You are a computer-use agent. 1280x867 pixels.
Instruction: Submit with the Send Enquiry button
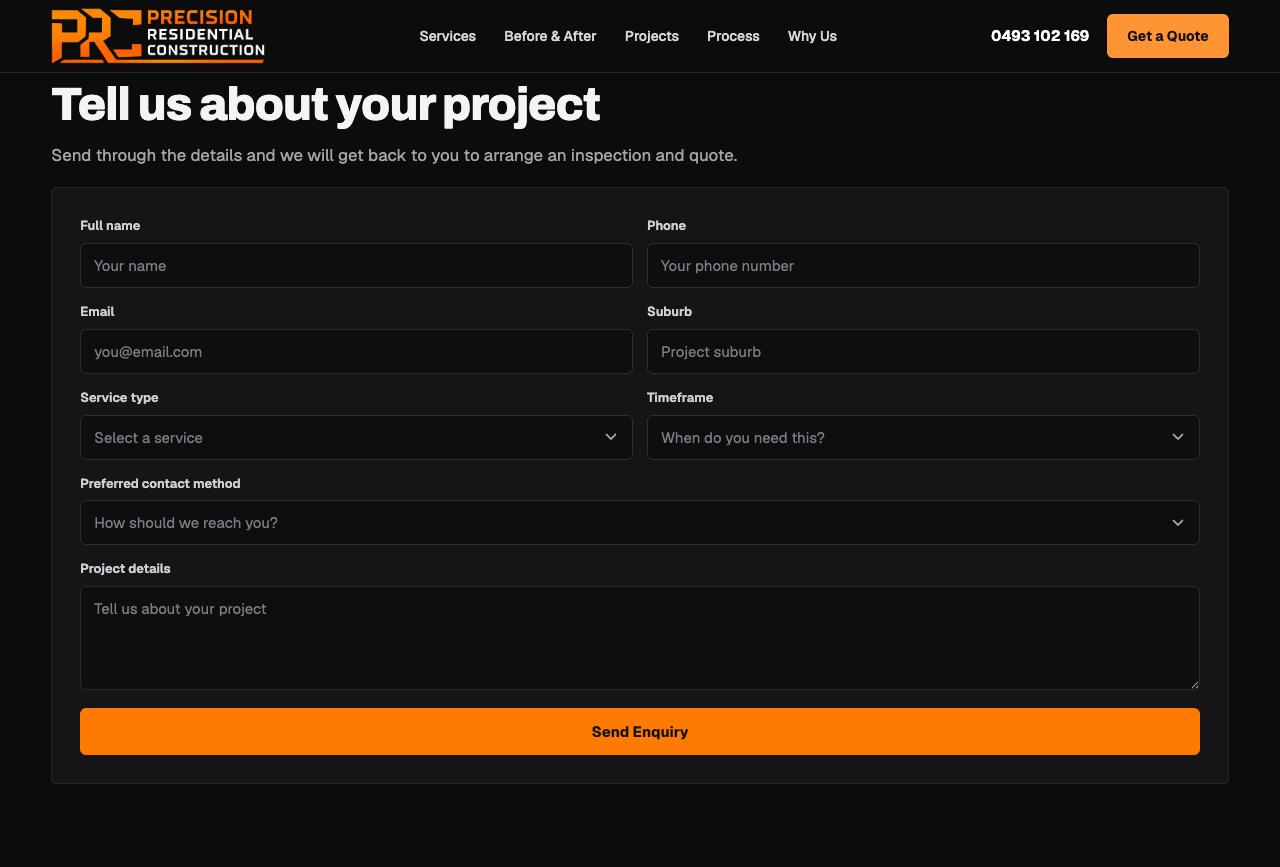(640, 732)
